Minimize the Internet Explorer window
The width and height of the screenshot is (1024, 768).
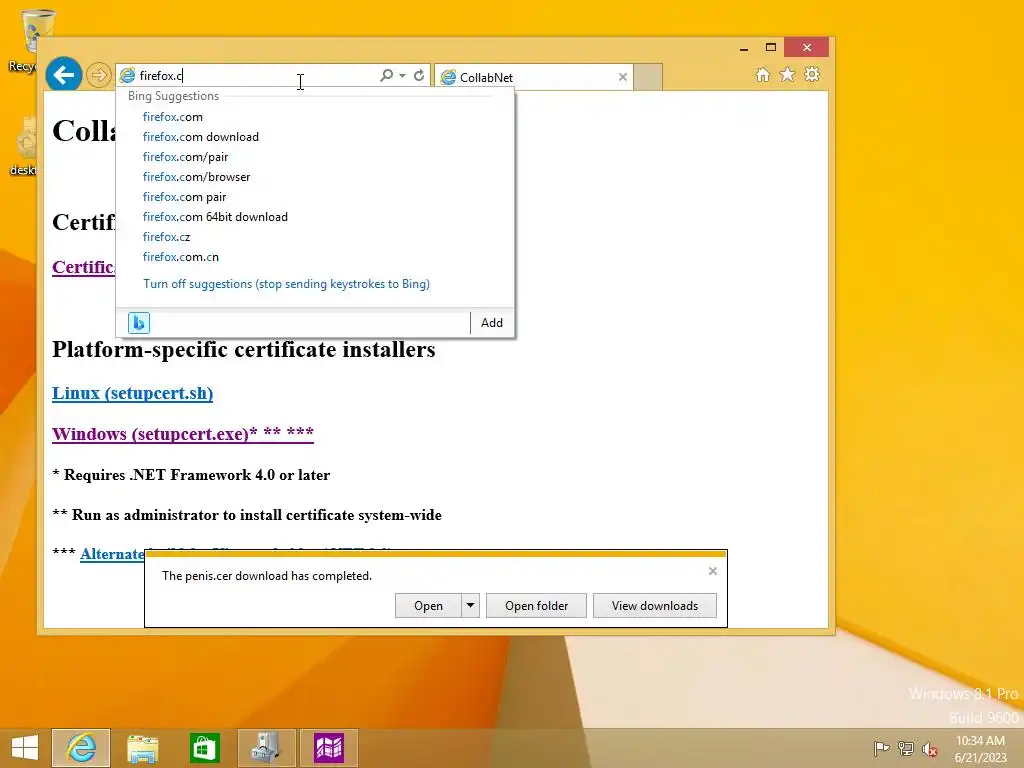click(x=744, y=48)
